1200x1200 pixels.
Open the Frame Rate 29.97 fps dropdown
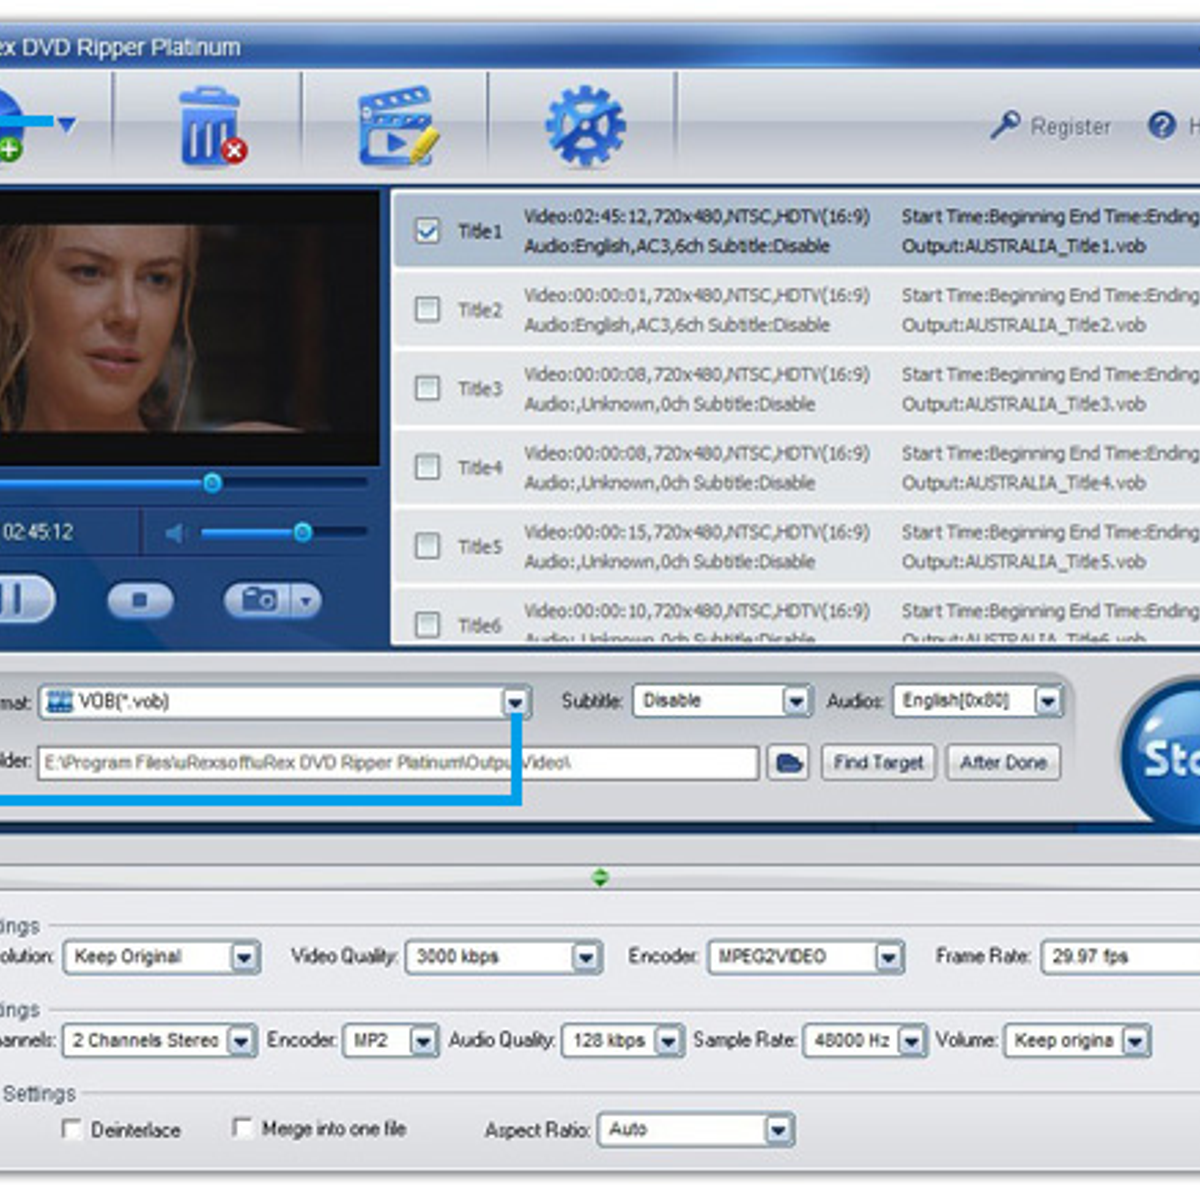click(1120, 957)
